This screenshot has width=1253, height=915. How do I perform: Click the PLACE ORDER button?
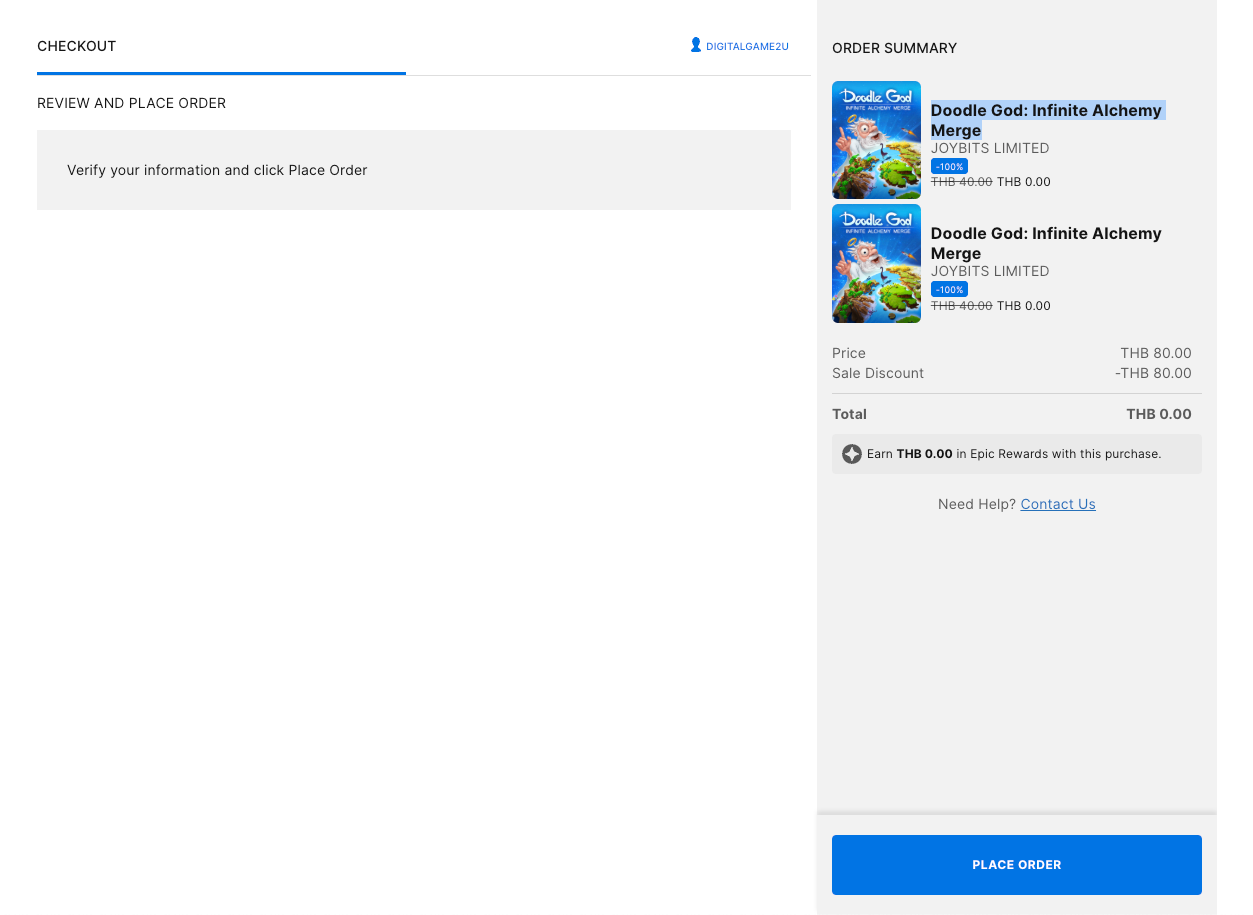(x=1016, y=865)
